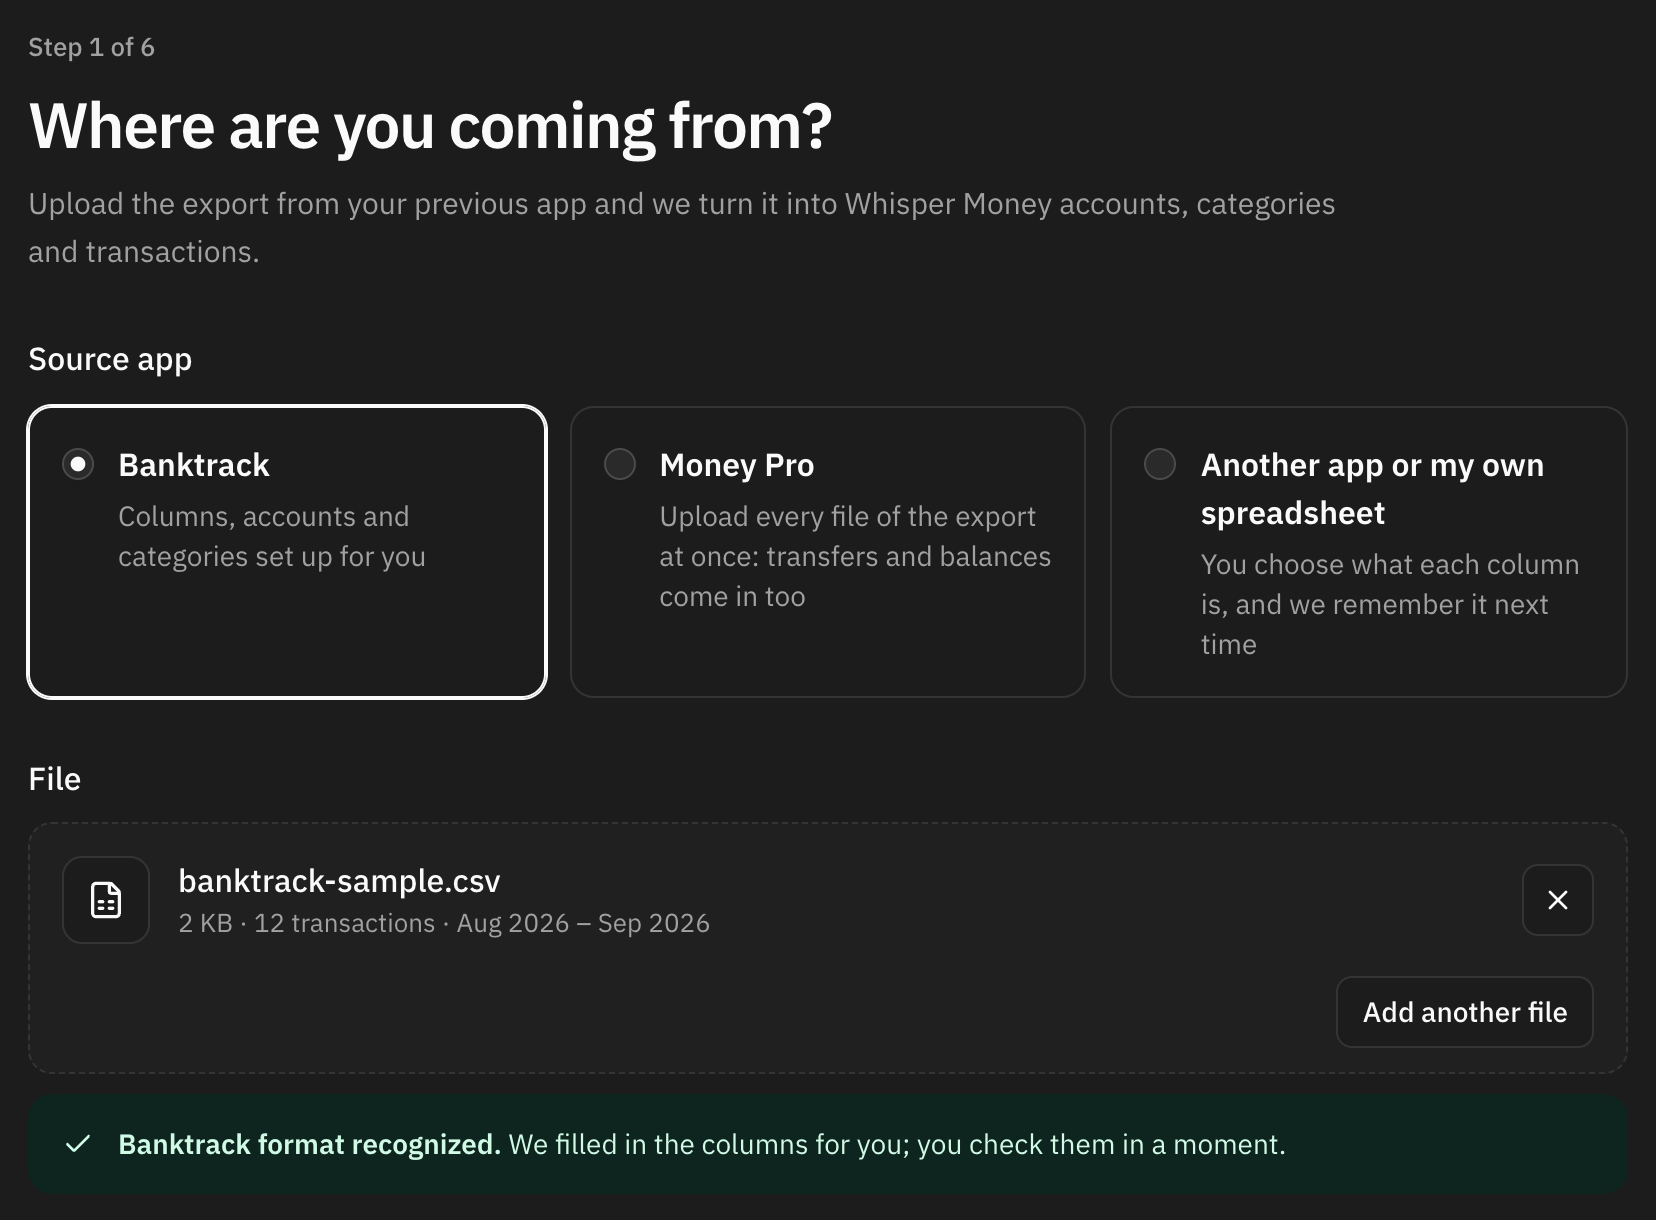Click the Banktrack card title

coord(194,465)
